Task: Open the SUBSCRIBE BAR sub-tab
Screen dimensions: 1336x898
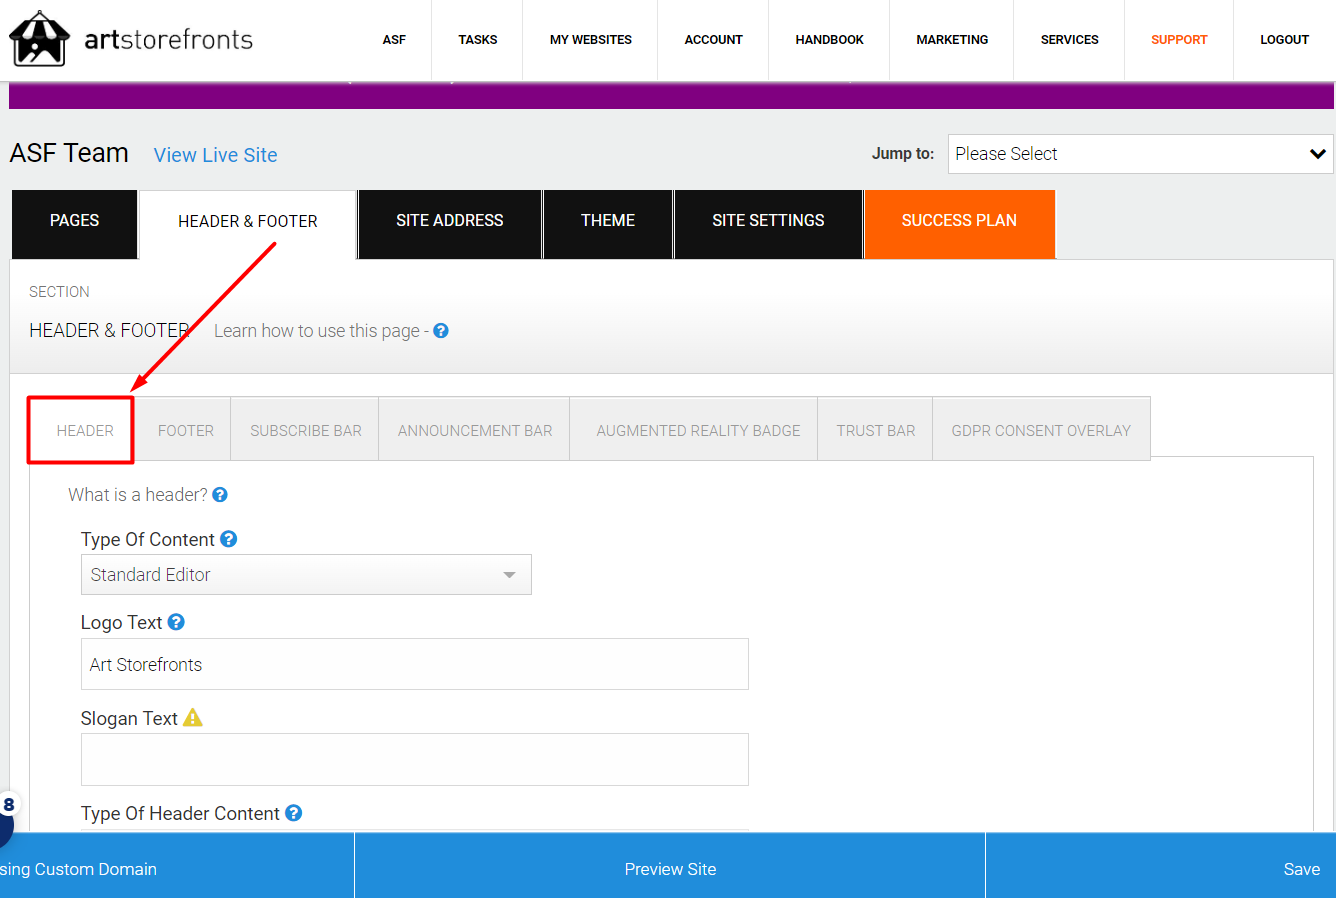Action: point(306,431)
